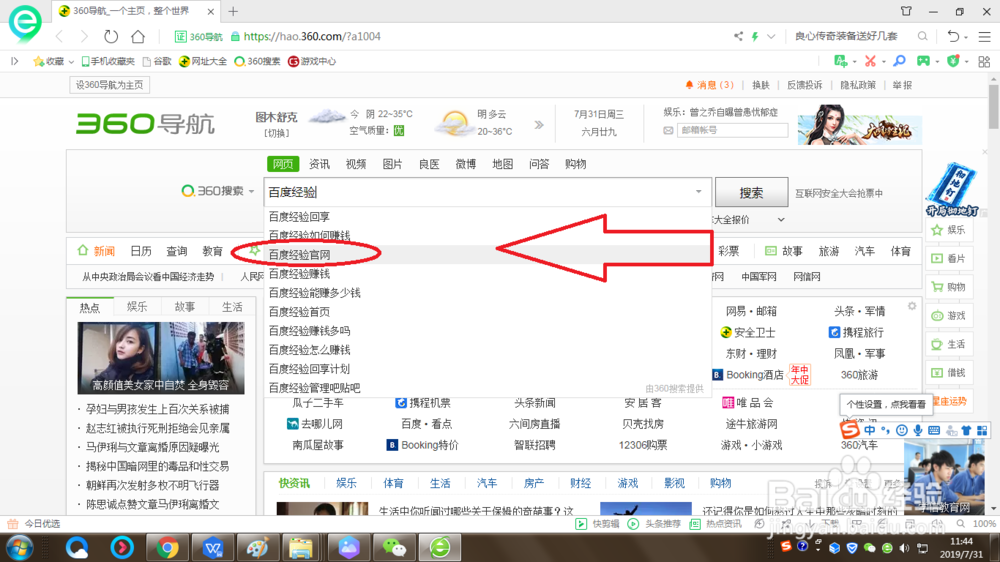
Task: Click 携程旅行 site link
Action: [x=856, y=332]
